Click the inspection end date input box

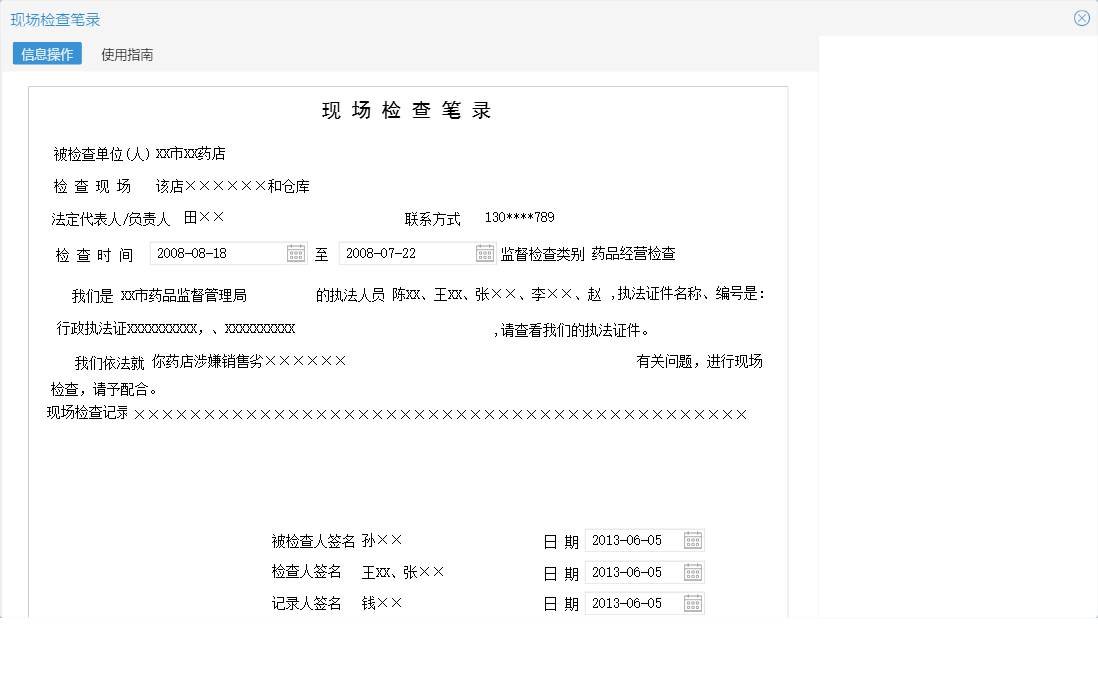click(x=400, y=253)
